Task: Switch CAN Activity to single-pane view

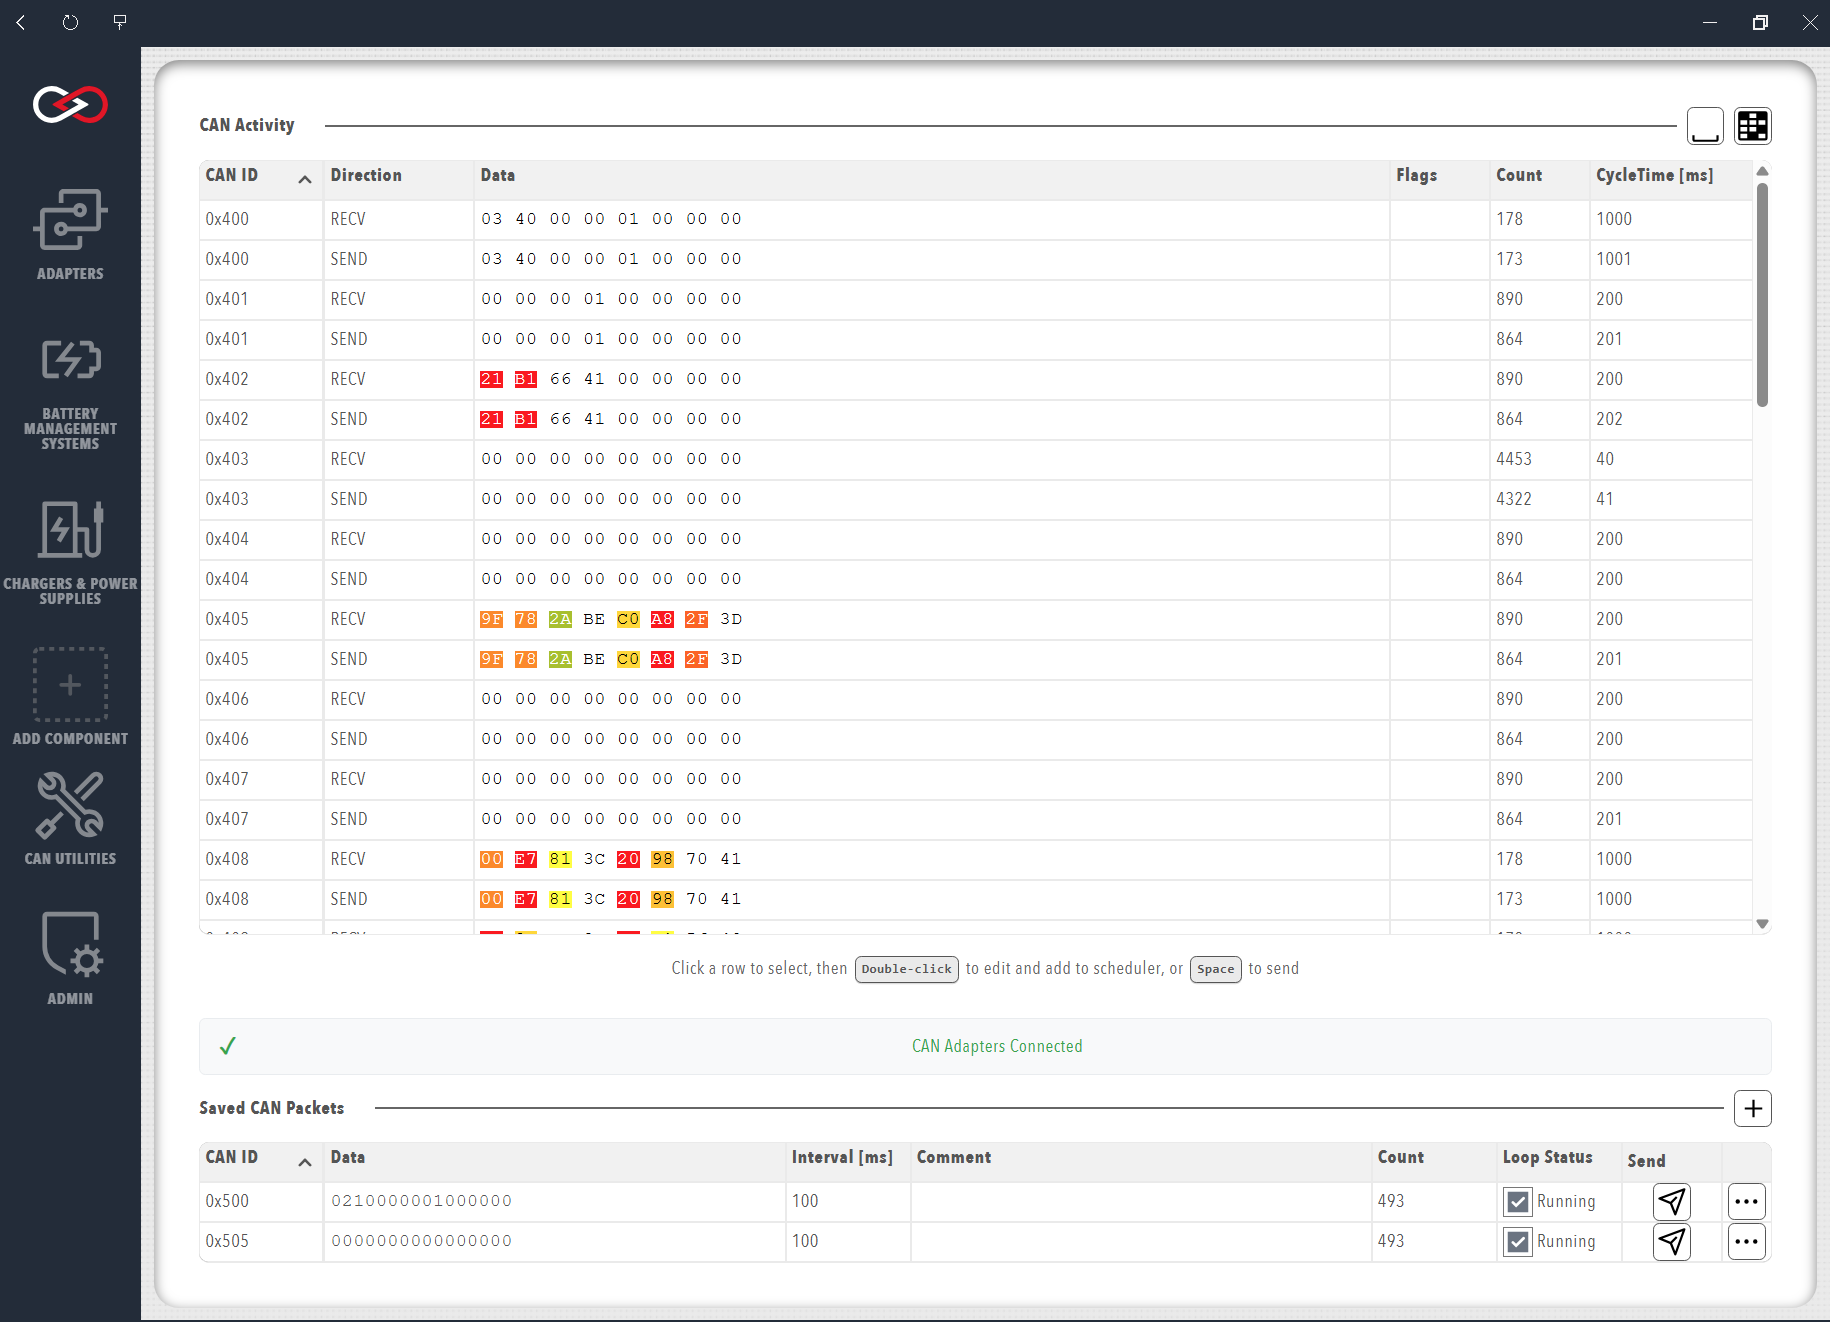Action: 1705,126
